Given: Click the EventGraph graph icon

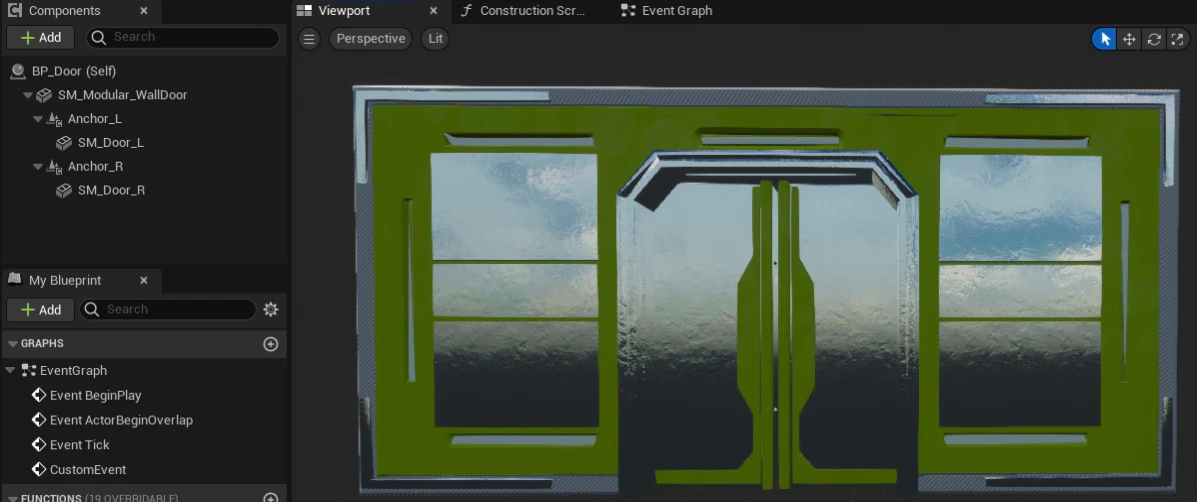Looking at the screenshot, I should point(29,371).
